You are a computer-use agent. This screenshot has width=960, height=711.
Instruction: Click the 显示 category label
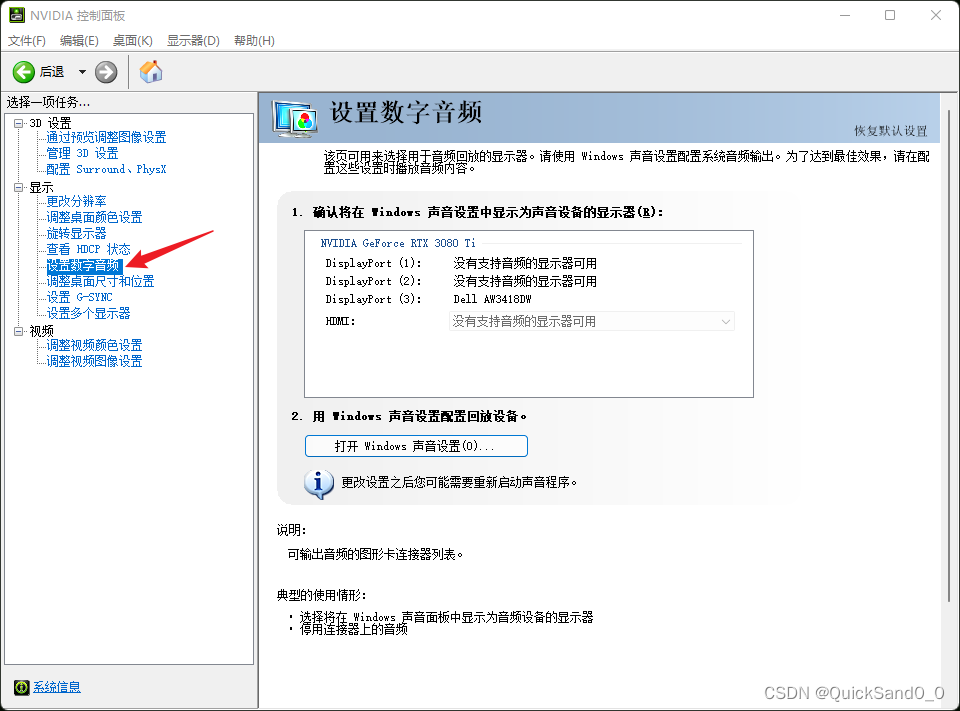click(x=42, y=187)
